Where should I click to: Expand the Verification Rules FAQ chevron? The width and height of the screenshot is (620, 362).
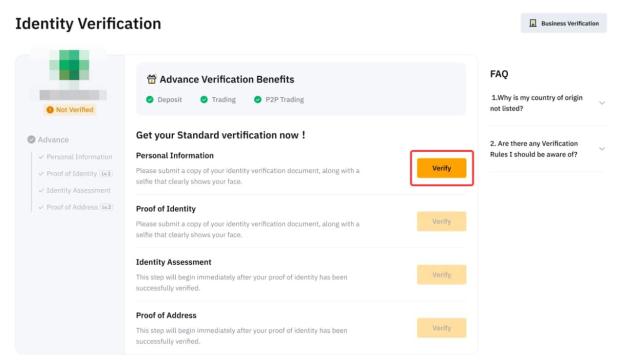click(x=602, y=149)
